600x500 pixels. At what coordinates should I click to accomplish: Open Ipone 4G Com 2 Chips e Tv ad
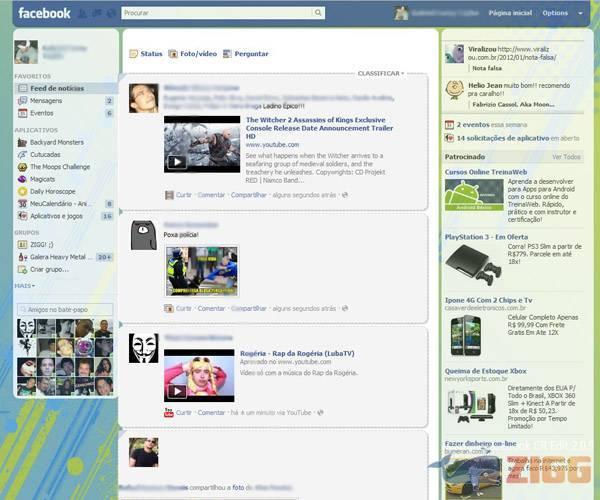488,300
